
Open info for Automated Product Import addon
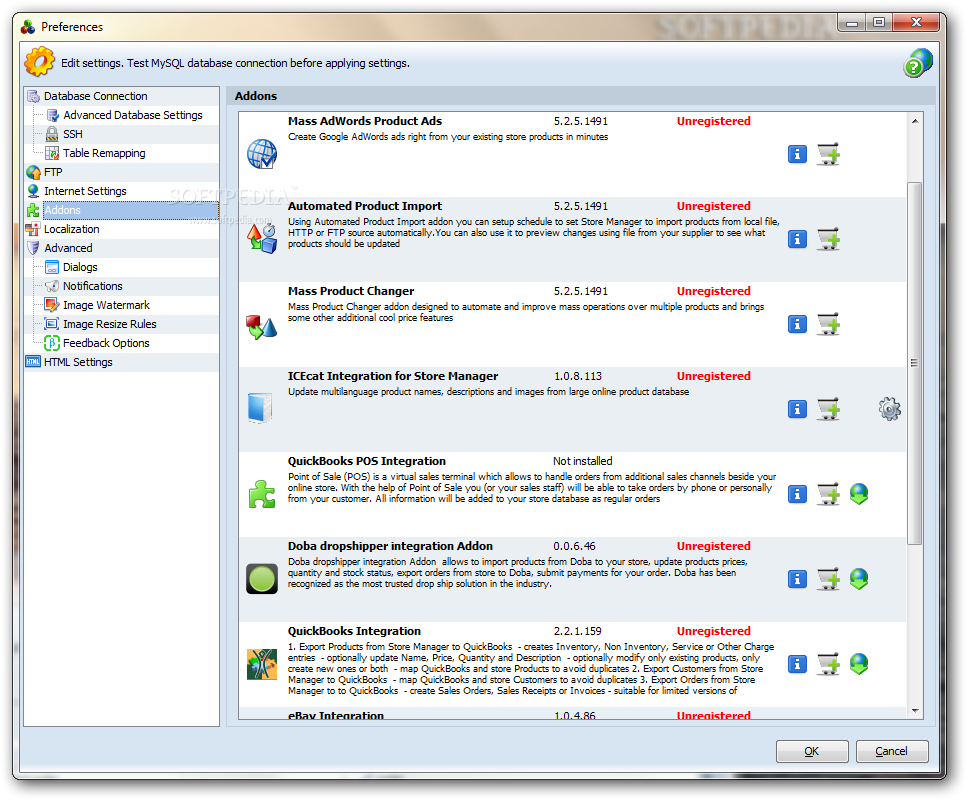tap(797, 239)
